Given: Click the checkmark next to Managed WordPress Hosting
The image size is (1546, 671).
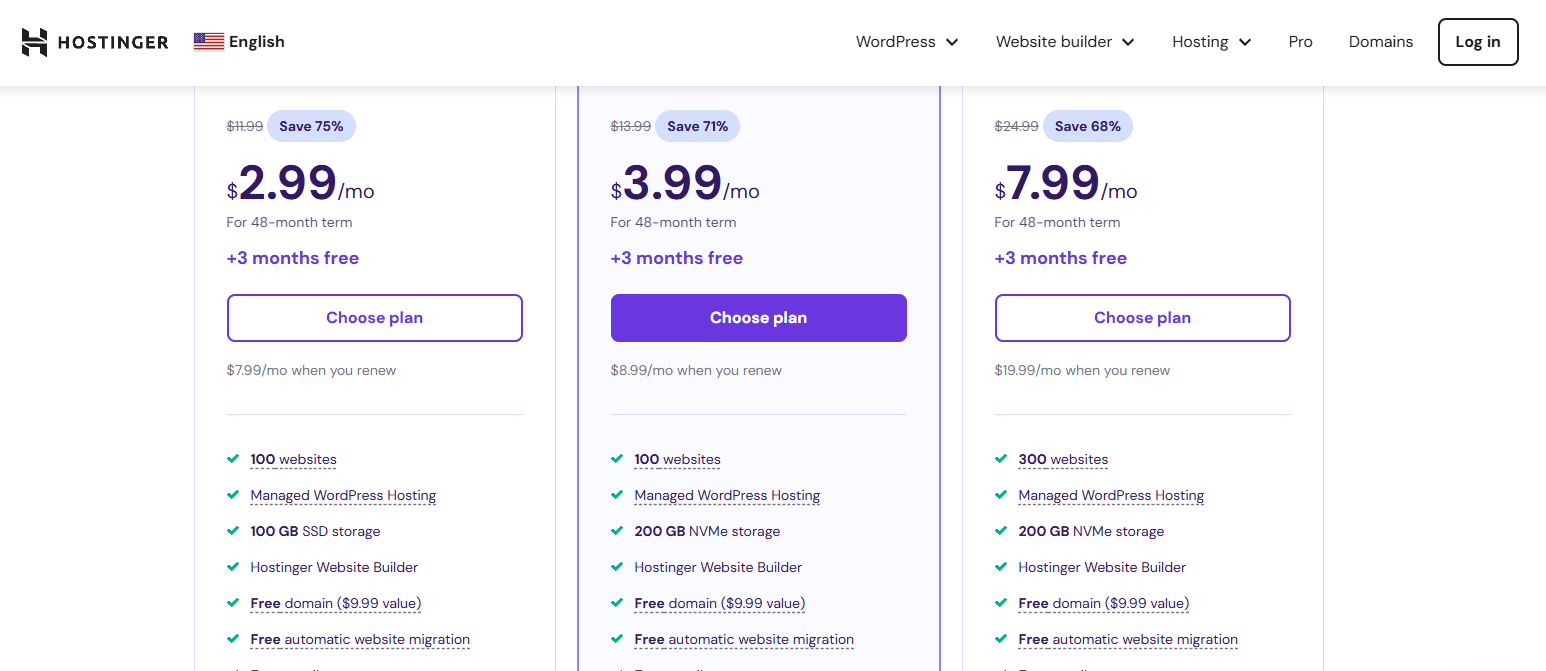Looking at the screenshot, I should tap(232, 495).
